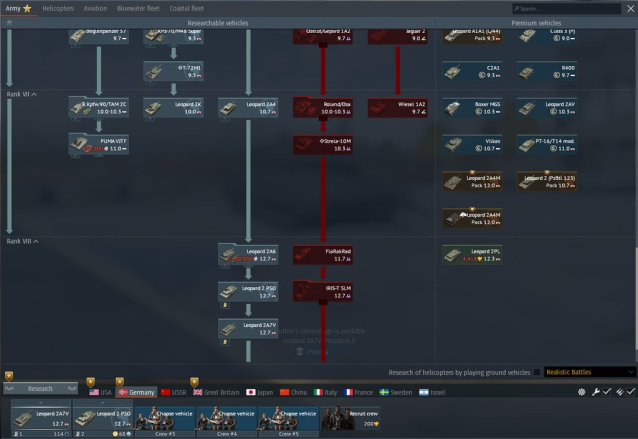Select the Leopard 2A7V vehicle in the research tree
Viewport: 638px width, 439px height.
click(x=249, y=328)
